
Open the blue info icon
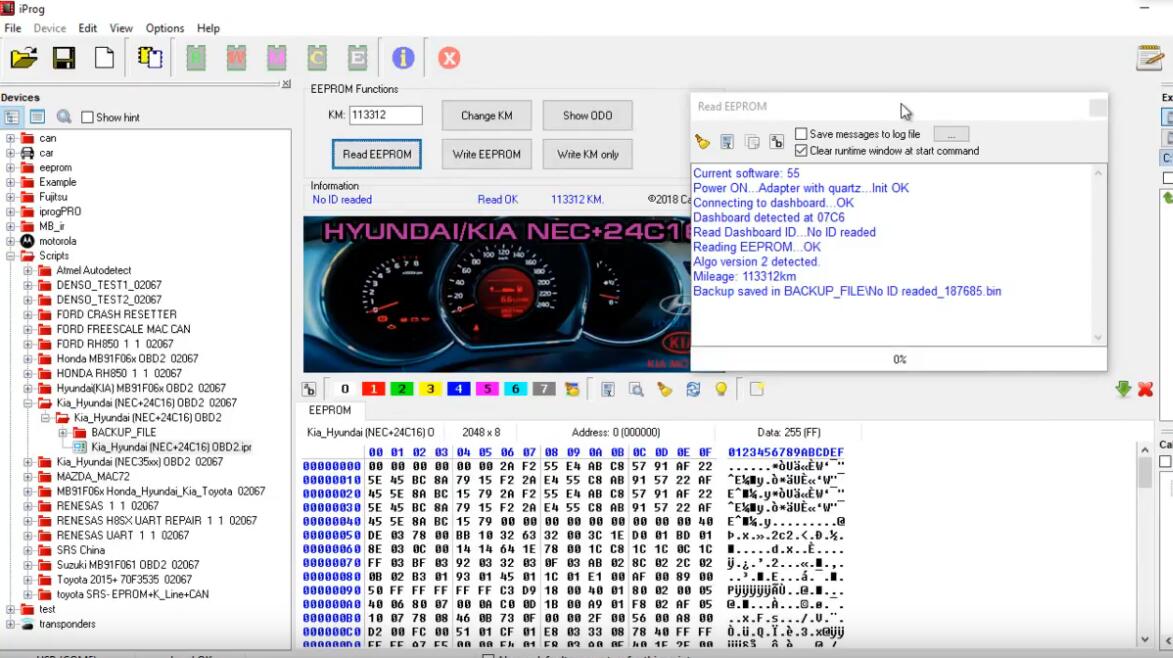click(402, 58)
